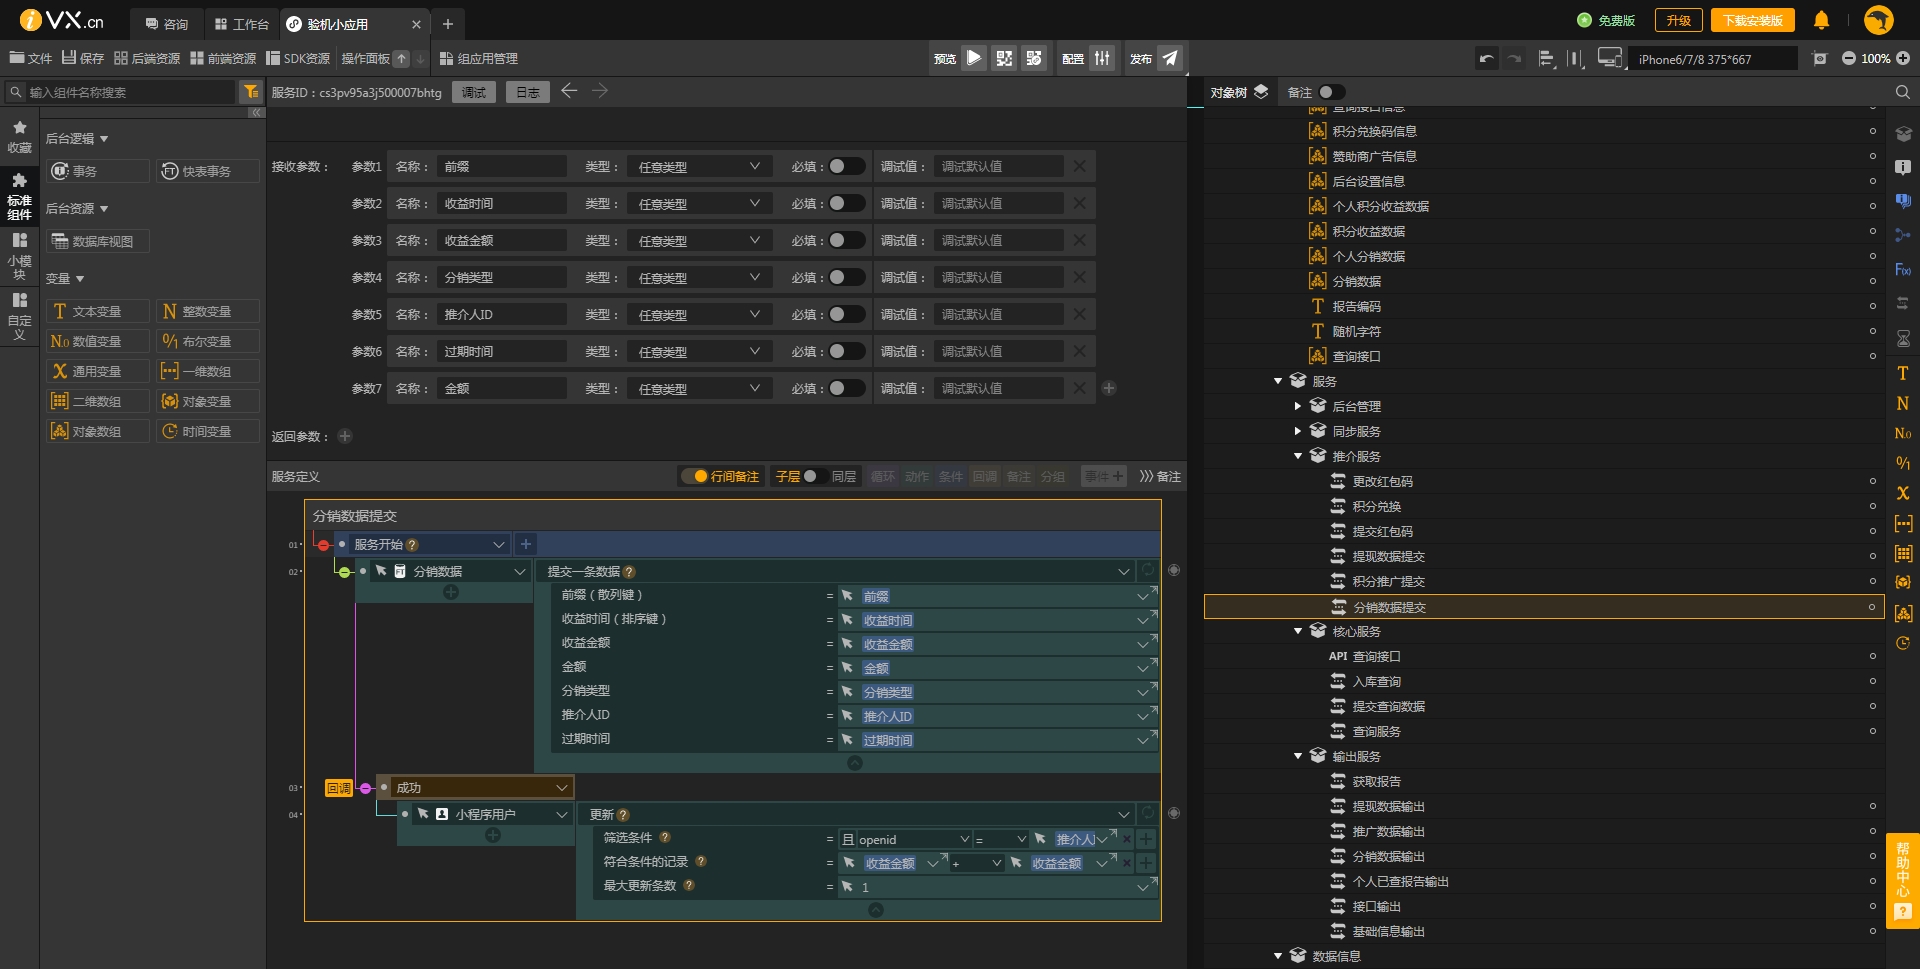Viewport: 1920px width, 969px height.
Task: Open the 文件 menu
Action: [31, 58]
